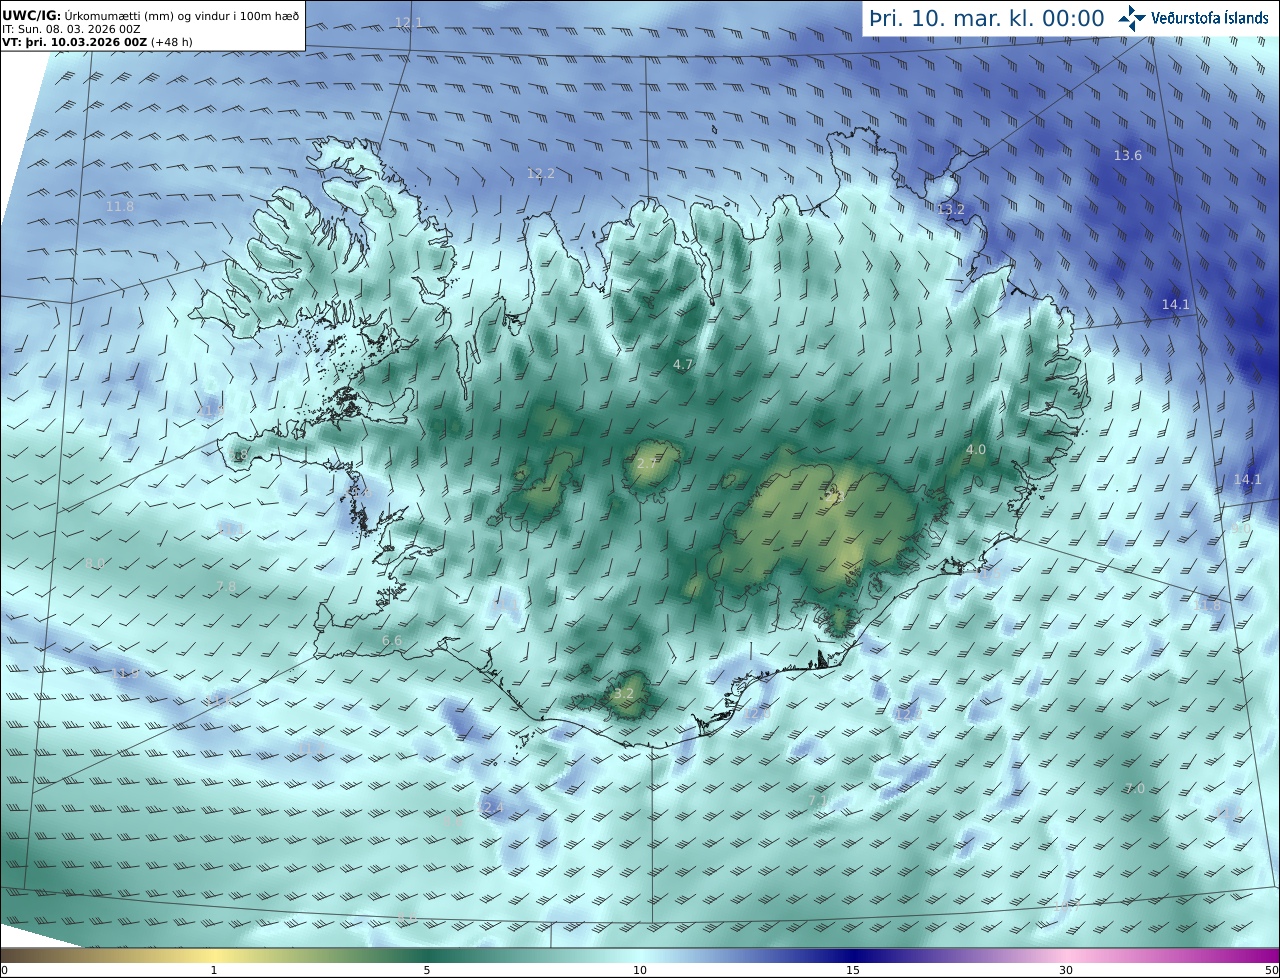Click the colorbar tick label '10'
The width and height of the screenshot is (1280, 978).
pos(640,970)
